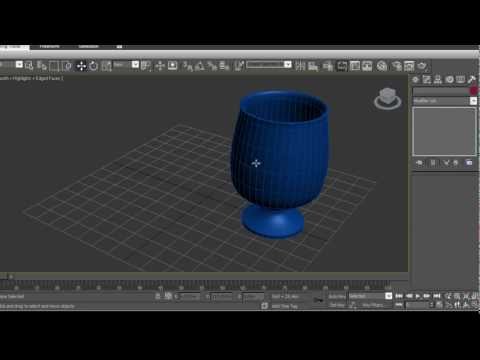Image resolution: width=480 pixels, height=360 pixels.
Task: Open the Selection ribbon tab
Action: [88, 46]
